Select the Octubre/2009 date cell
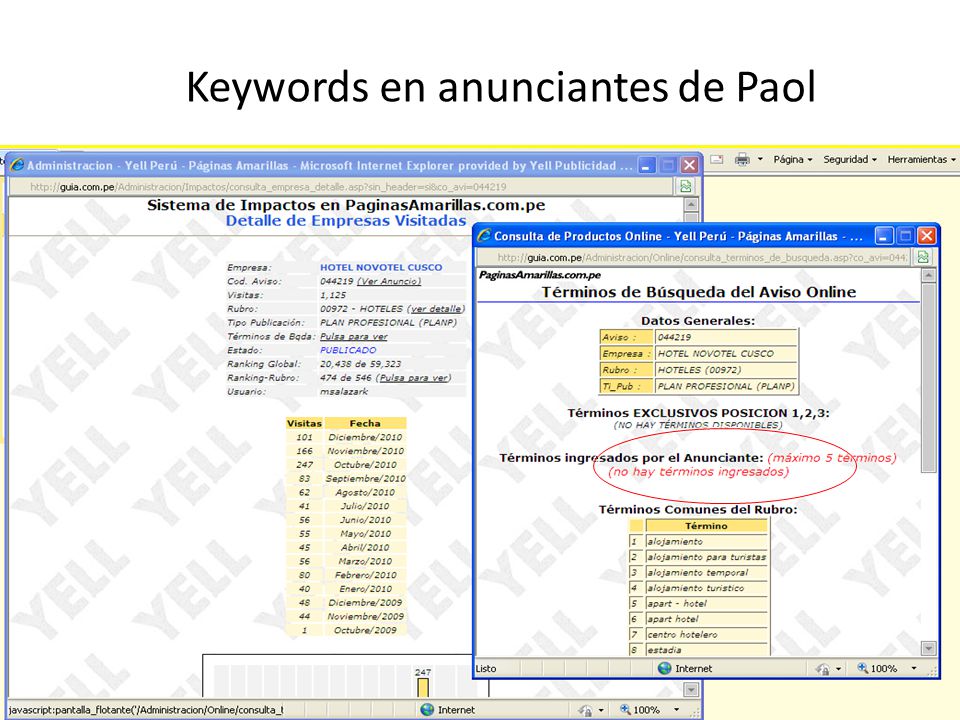The image size is (960, 720). tap(365, 630)
